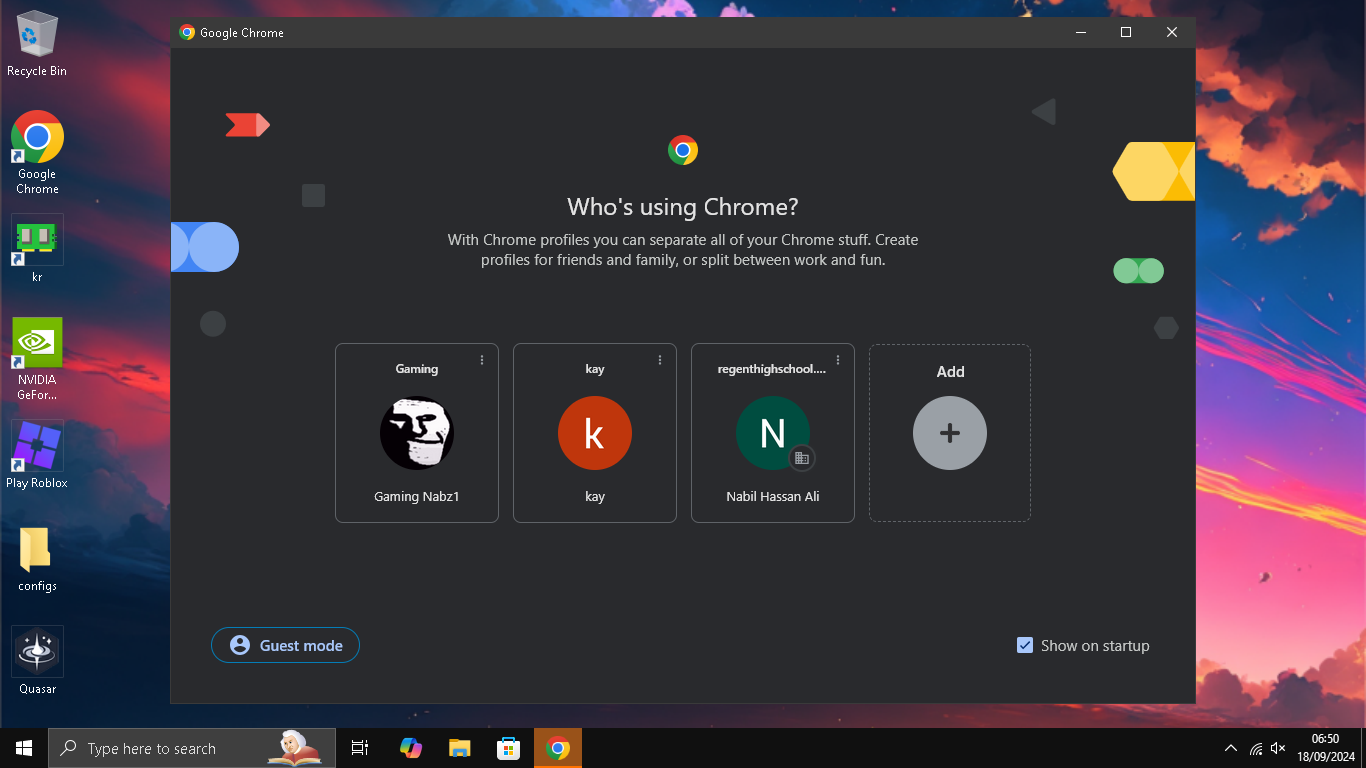The height and width of the screenshot is (768, 1366).
Task: Open more options for the Gaming profile
Action: (482, 360)
